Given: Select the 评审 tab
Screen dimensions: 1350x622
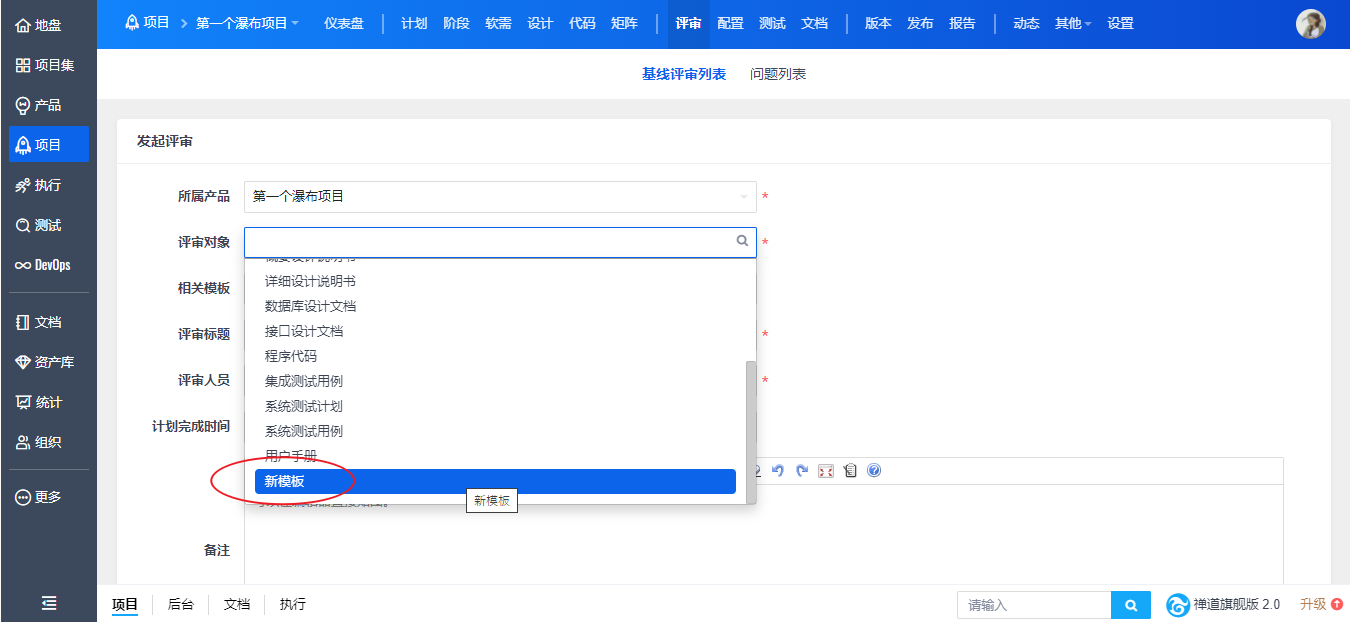Looking at the screenshot, I should (689, 23).
